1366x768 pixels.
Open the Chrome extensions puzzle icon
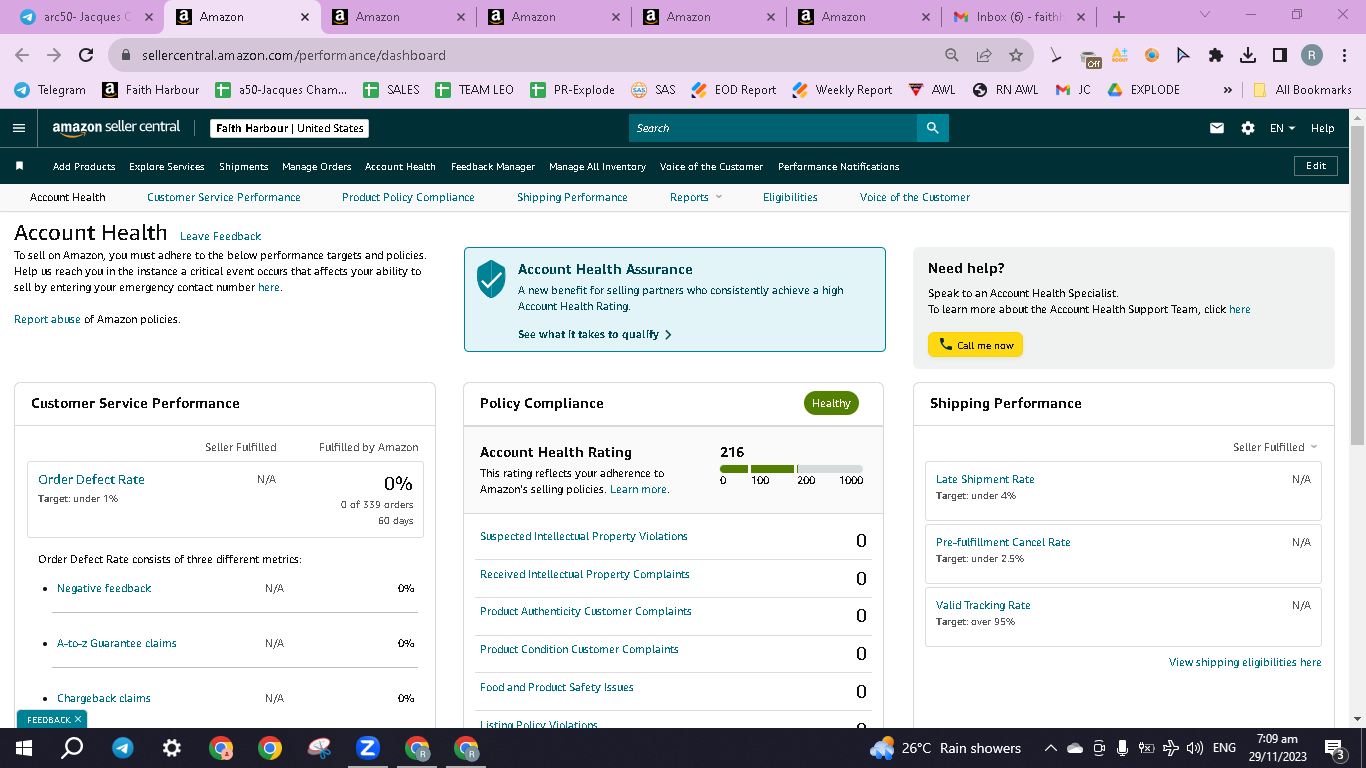(1216, 55)
